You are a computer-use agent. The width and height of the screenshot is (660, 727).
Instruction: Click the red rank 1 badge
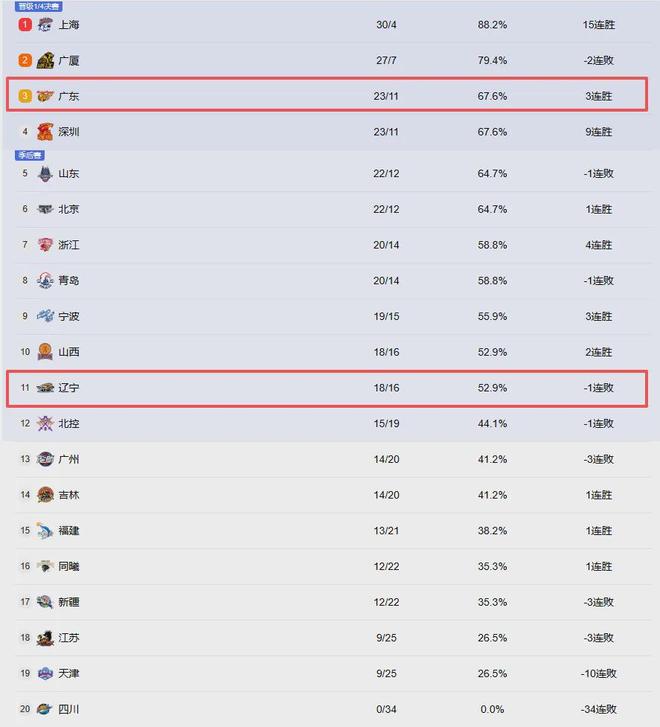tap(26, 24)
